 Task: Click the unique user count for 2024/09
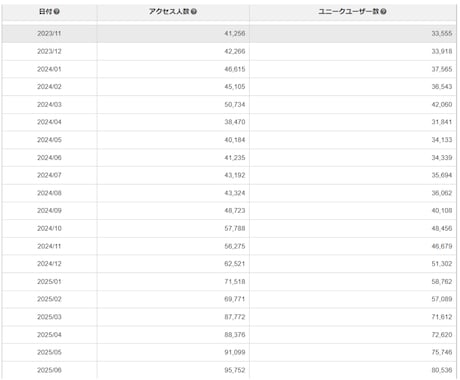coord(442,211)
